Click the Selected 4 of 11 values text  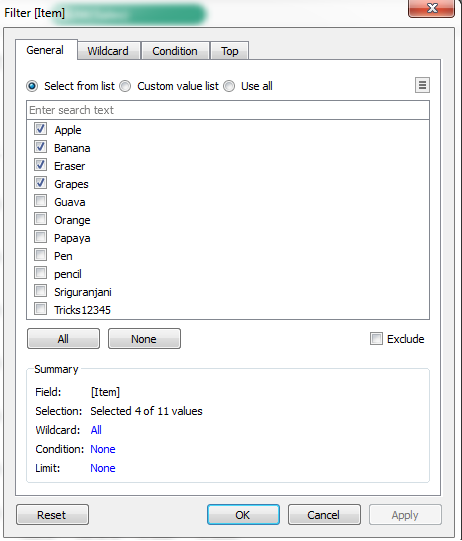[x=146, y=411]
